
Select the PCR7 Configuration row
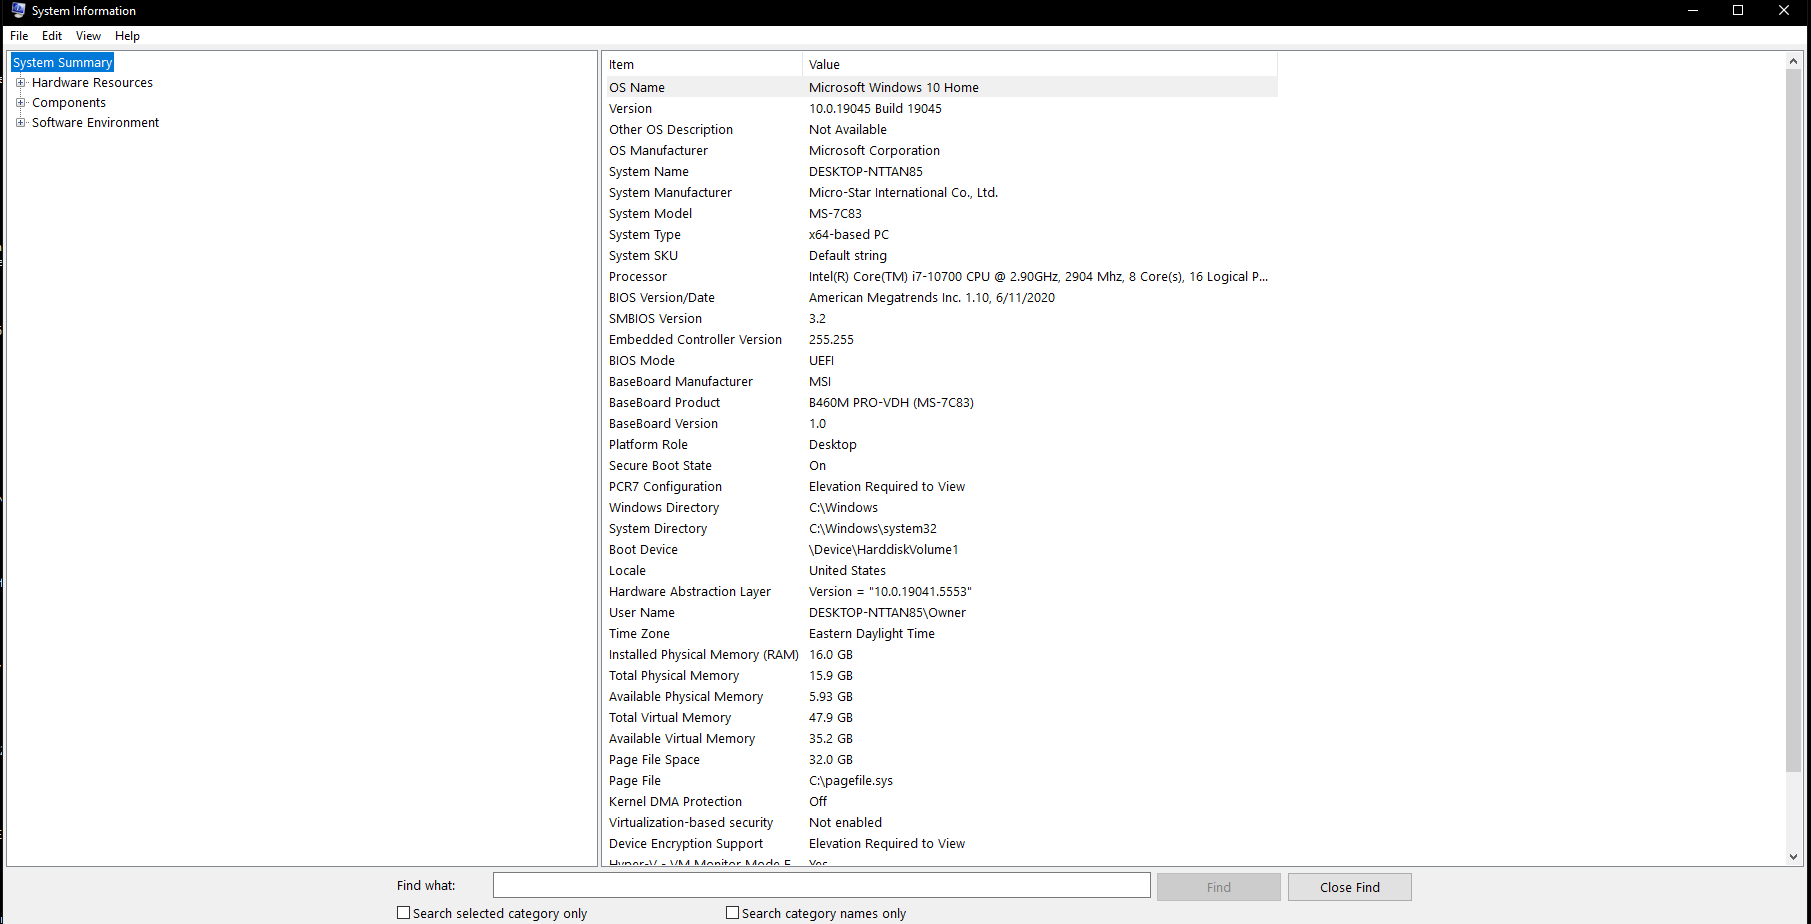pyautogui.click(x=942, y=486)
